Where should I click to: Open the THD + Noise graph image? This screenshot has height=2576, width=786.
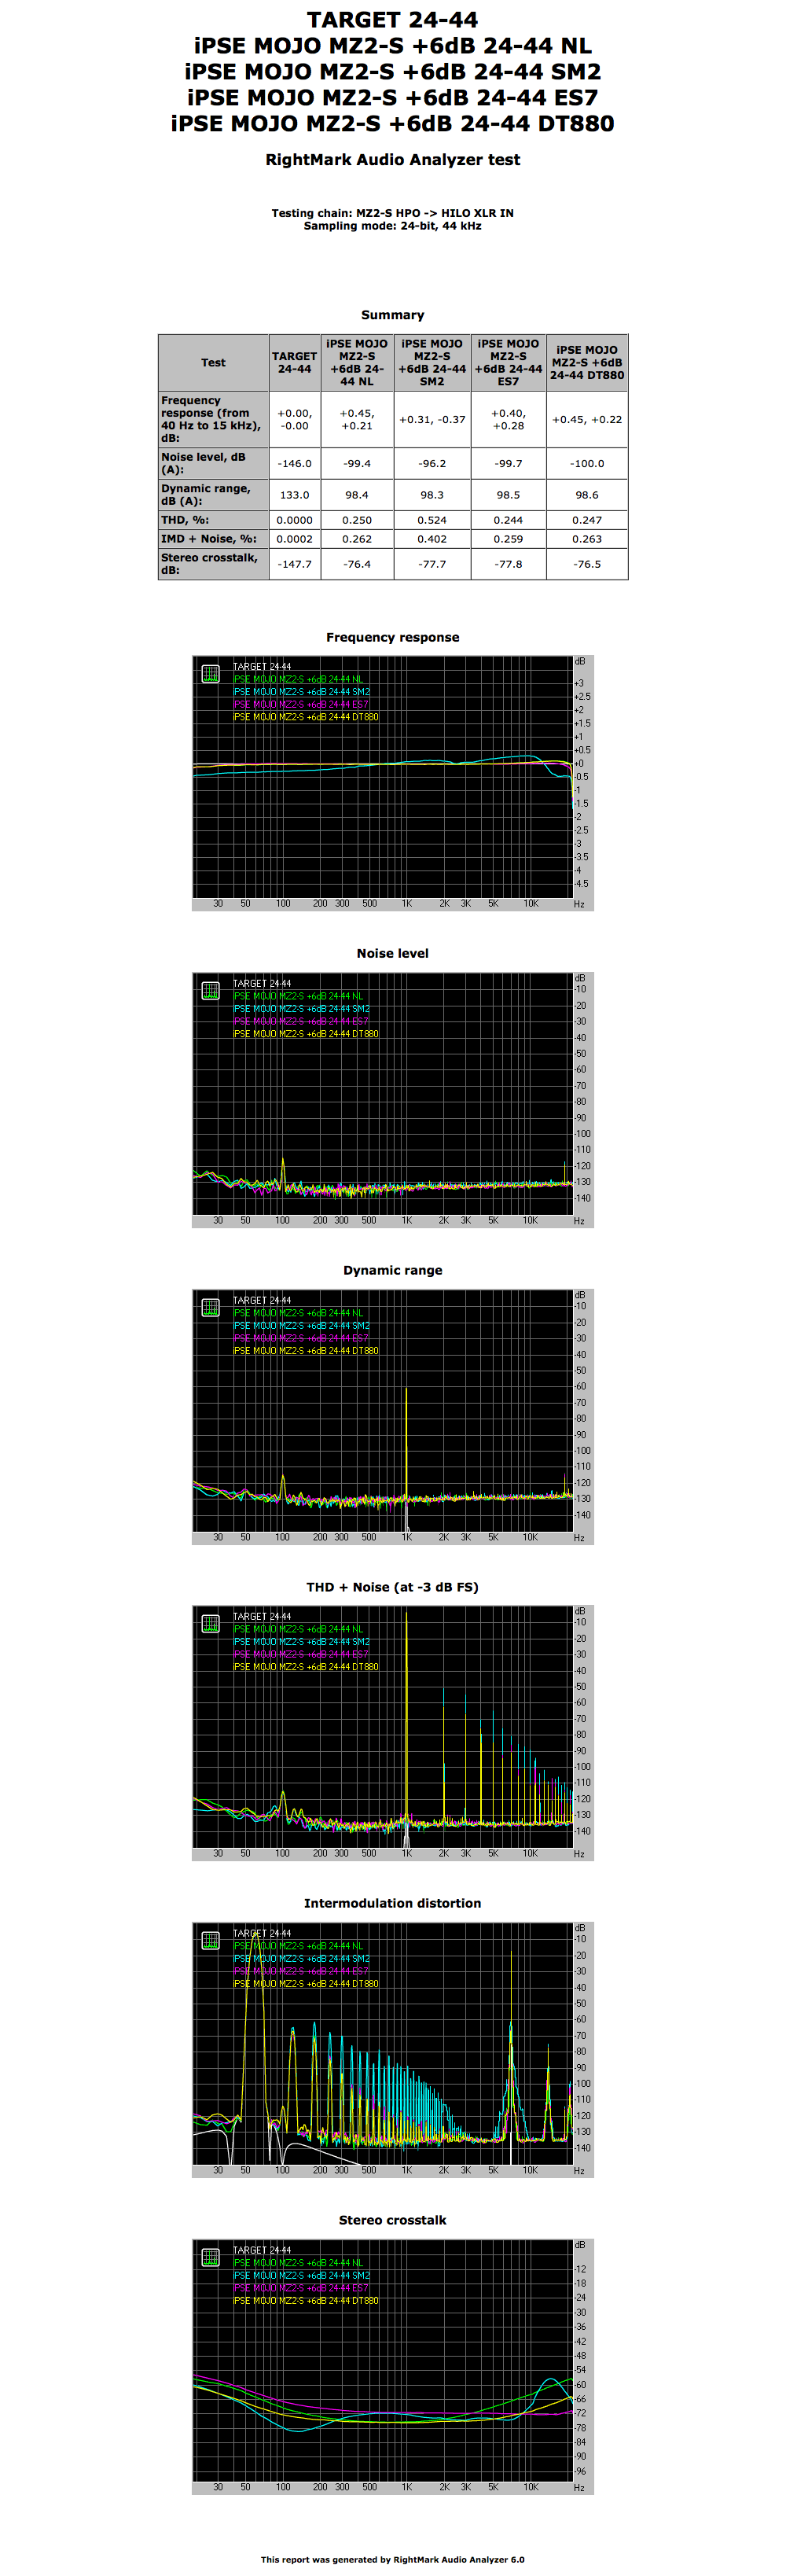coord(393,1733)
